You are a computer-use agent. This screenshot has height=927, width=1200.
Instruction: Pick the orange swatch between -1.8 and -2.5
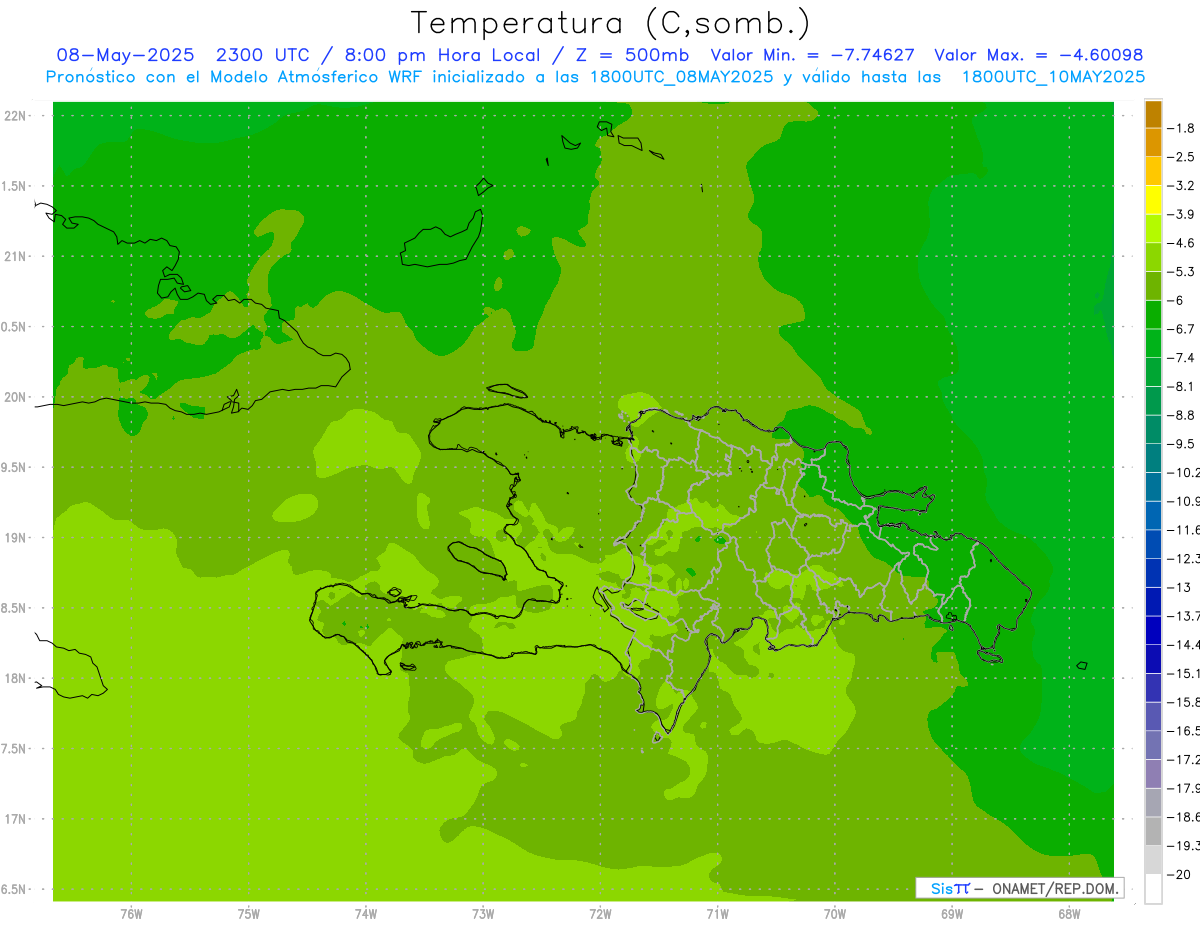click(x=1153, y=143)
